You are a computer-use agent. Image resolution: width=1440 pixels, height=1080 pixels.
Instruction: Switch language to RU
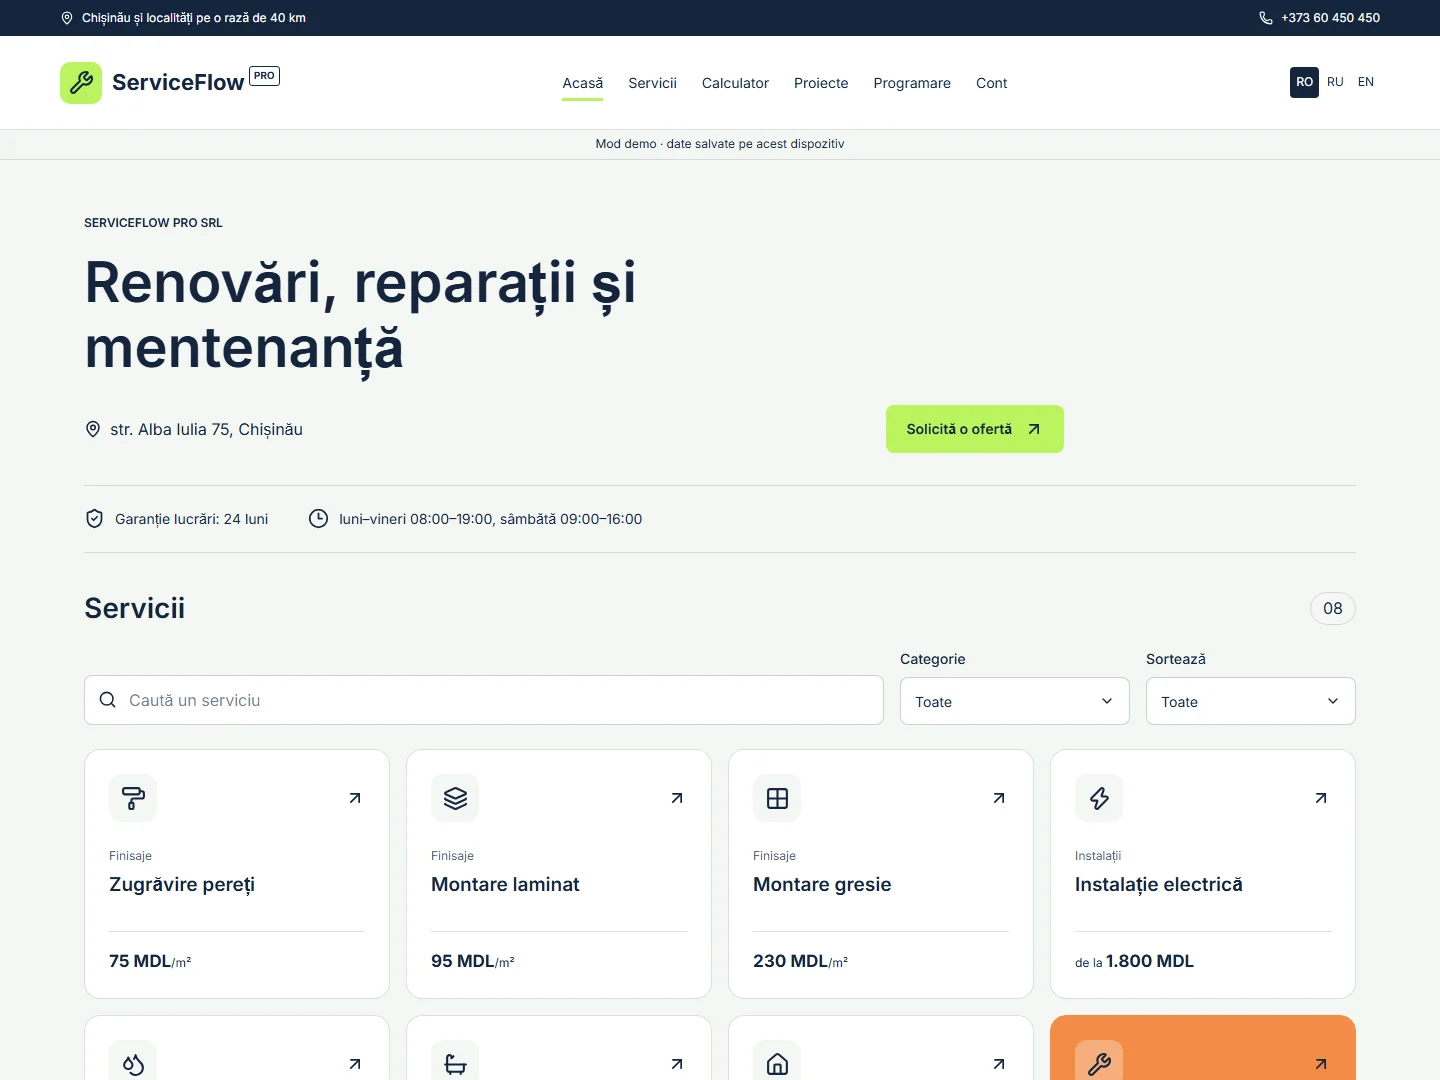coord(1335,82)
